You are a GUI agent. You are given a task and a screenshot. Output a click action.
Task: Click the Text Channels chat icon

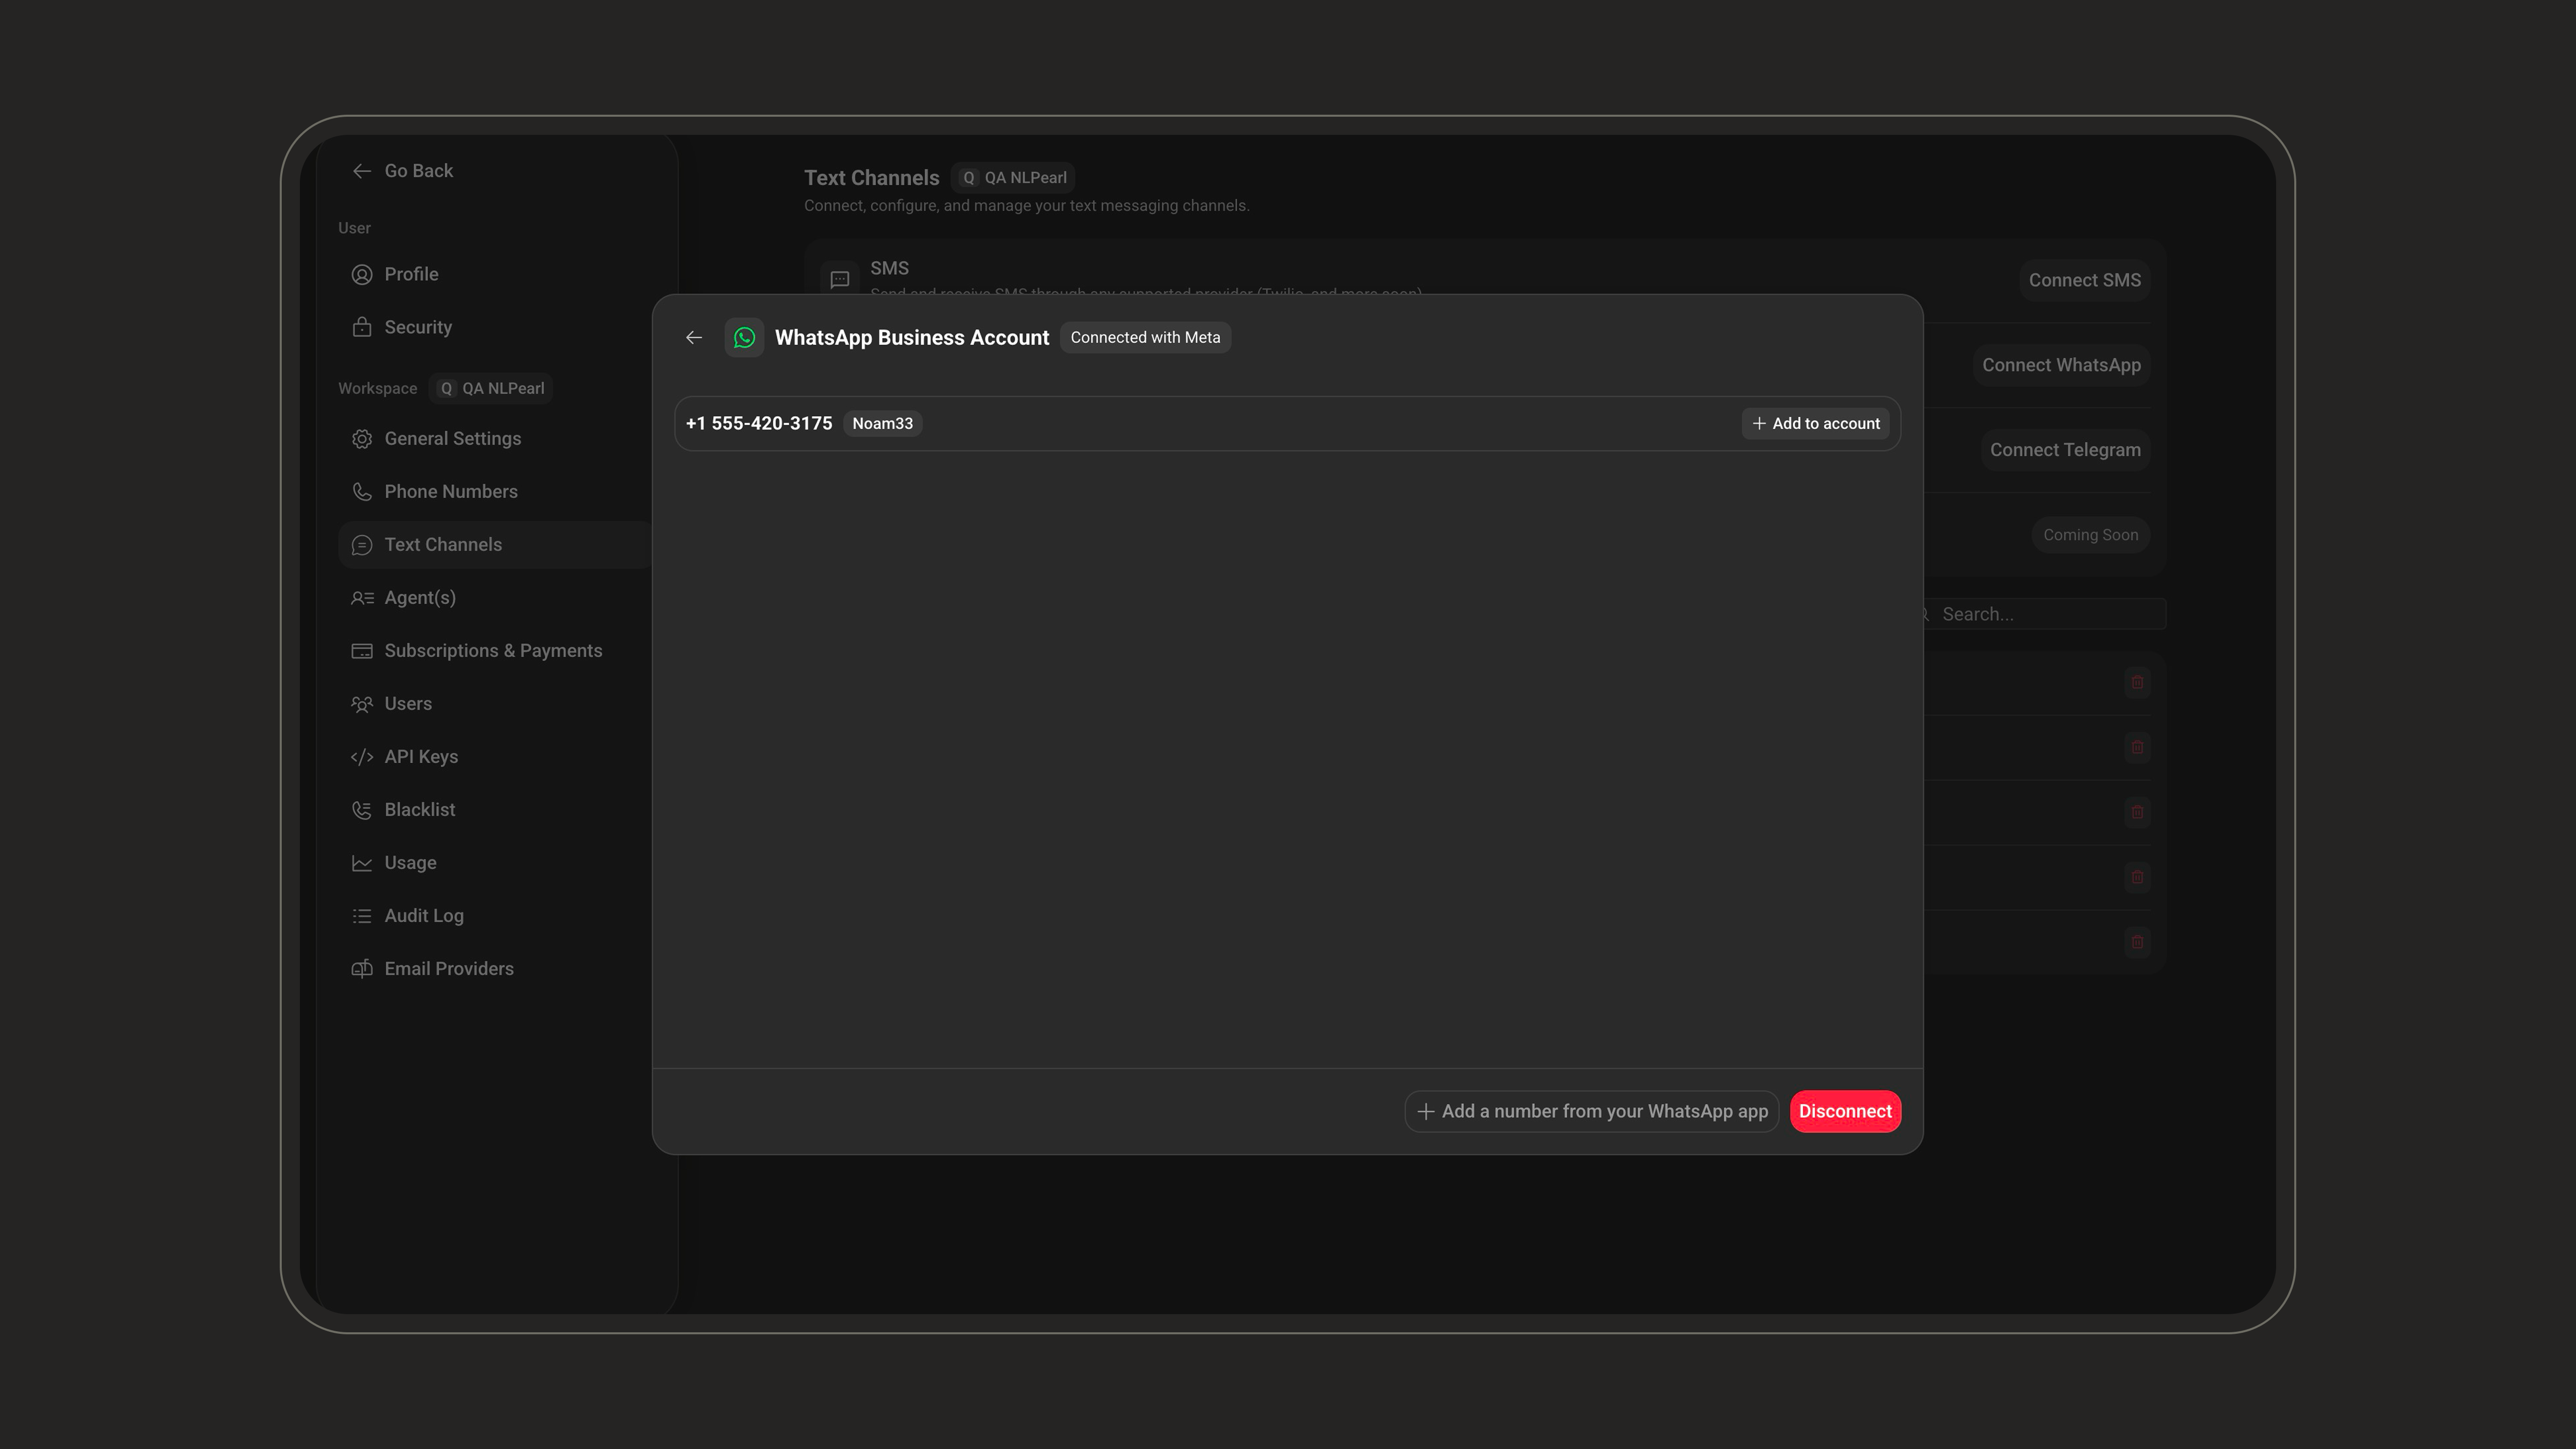point(362,545)
